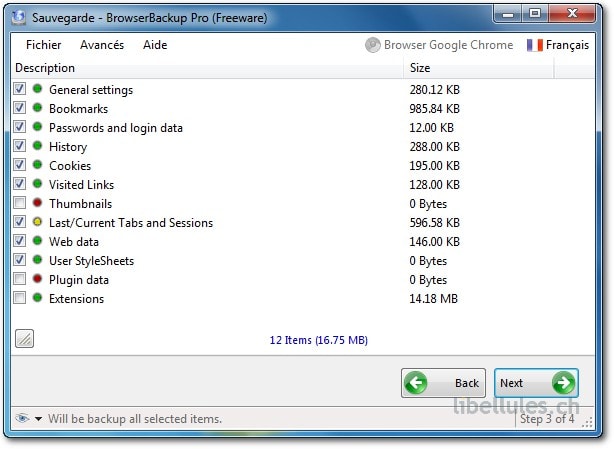The image size is (614, 449).
Task: Click green status dot for Cookies
Action: [37, 165]
